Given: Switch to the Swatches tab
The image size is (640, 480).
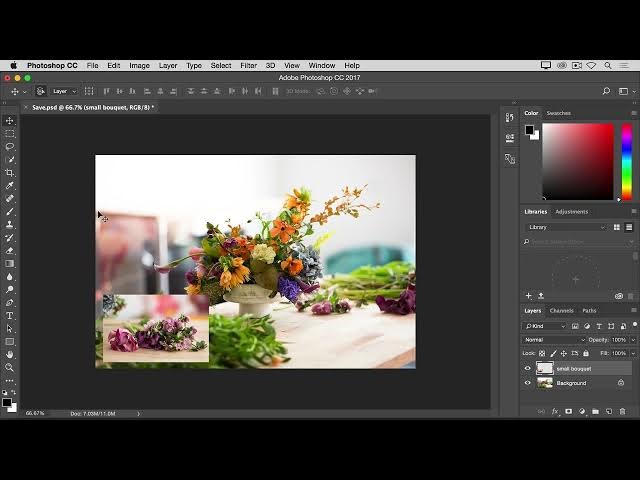Looking at the screenshot, I should (558, 113).
